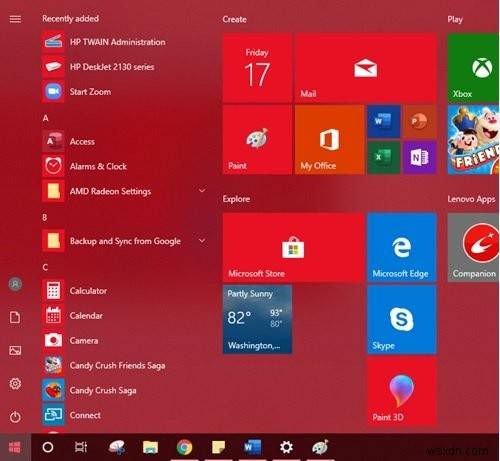Open Settings gear in Start sidebar

[x=15, y=384]
